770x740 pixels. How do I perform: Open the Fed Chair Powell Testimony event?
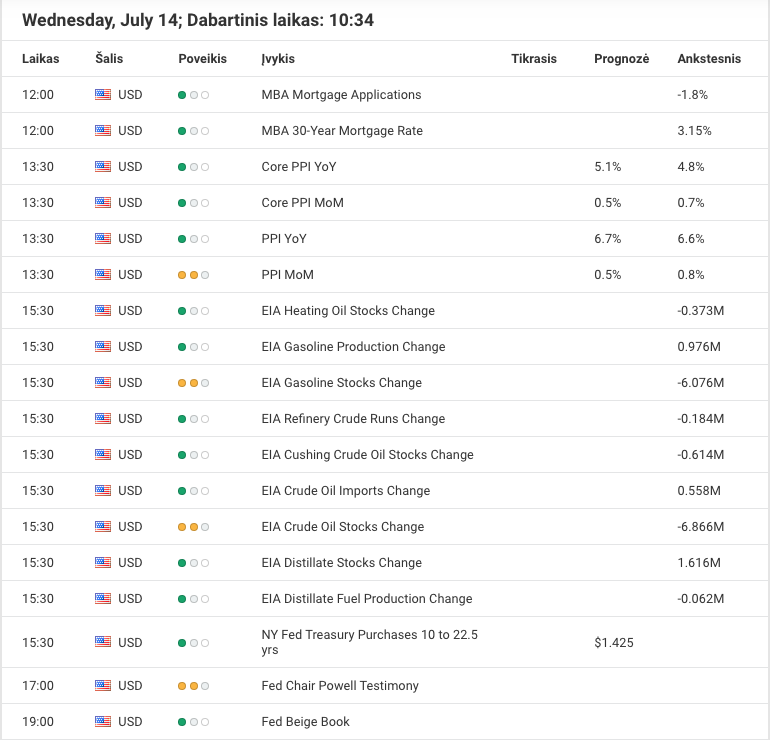[x=340, y=685]
